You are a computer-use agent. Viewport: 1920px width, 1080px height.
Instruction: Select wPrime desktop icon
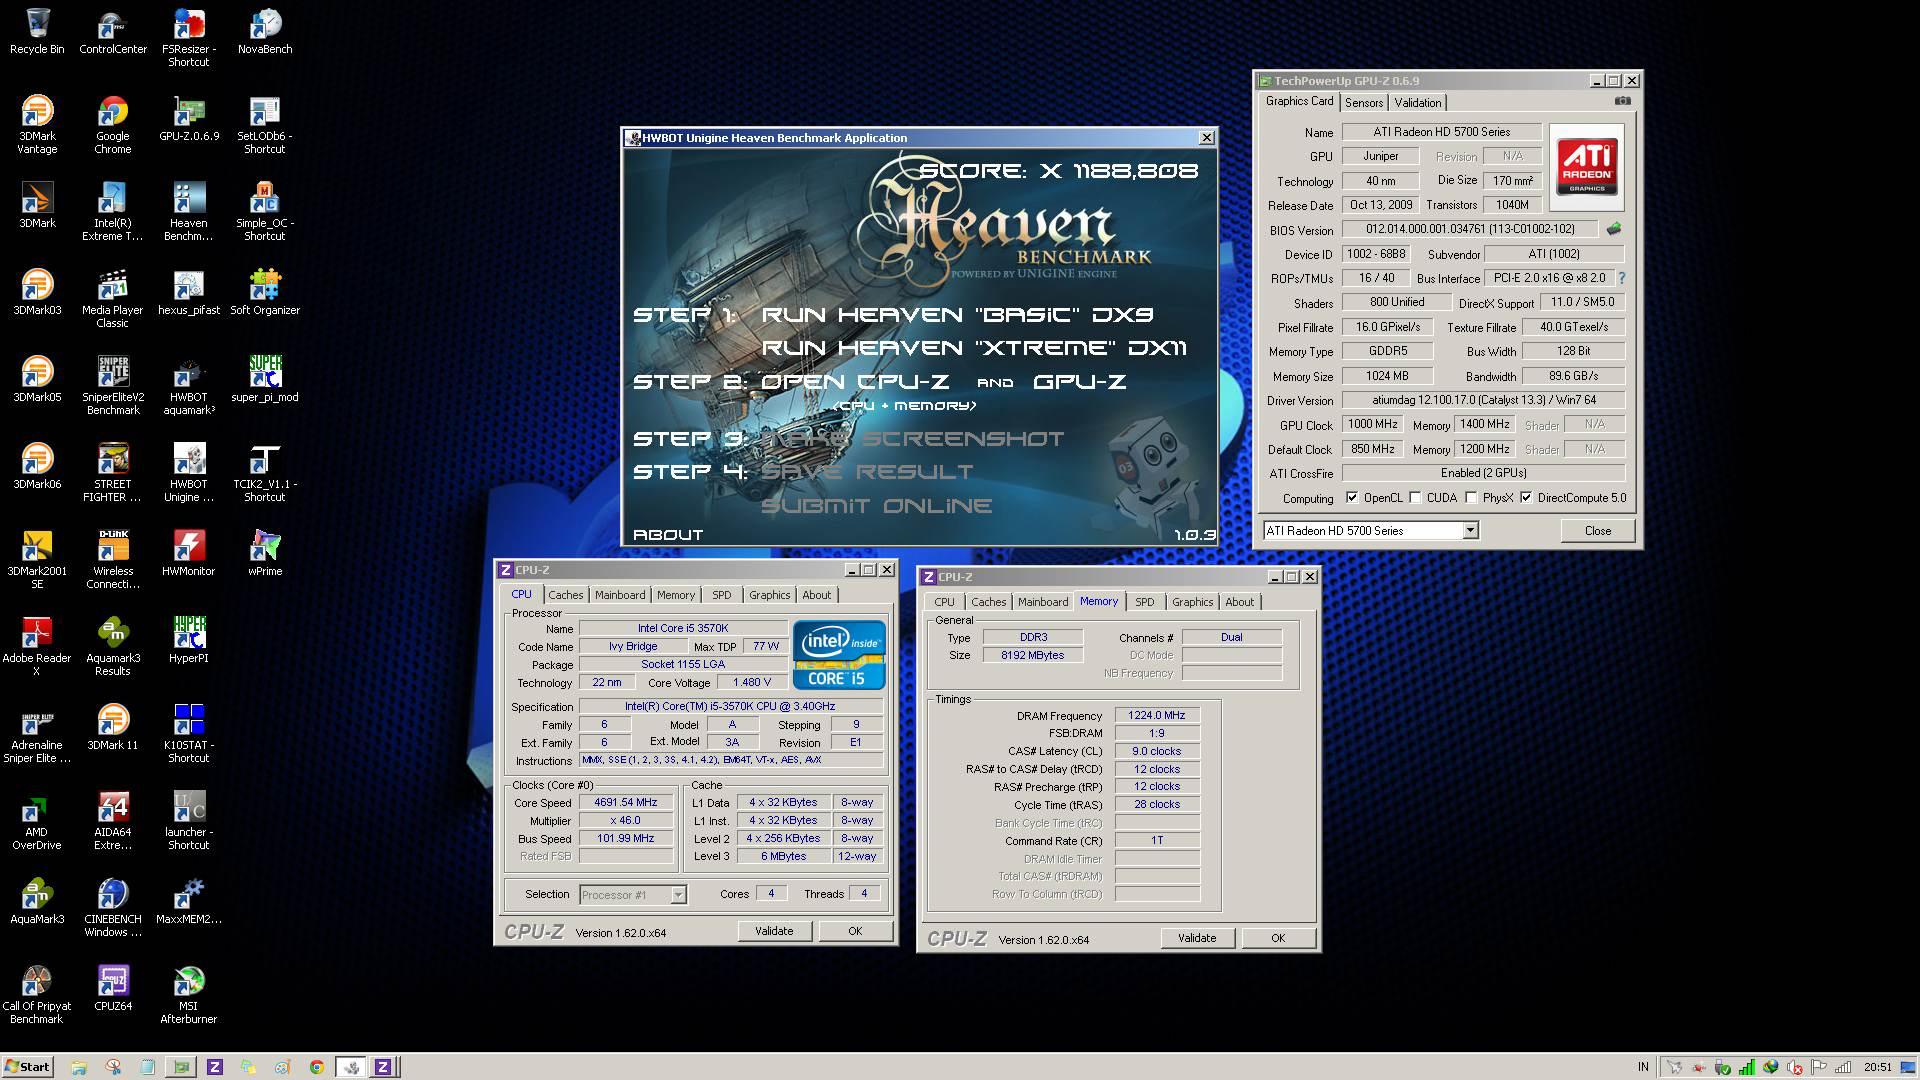coord(265,553)
